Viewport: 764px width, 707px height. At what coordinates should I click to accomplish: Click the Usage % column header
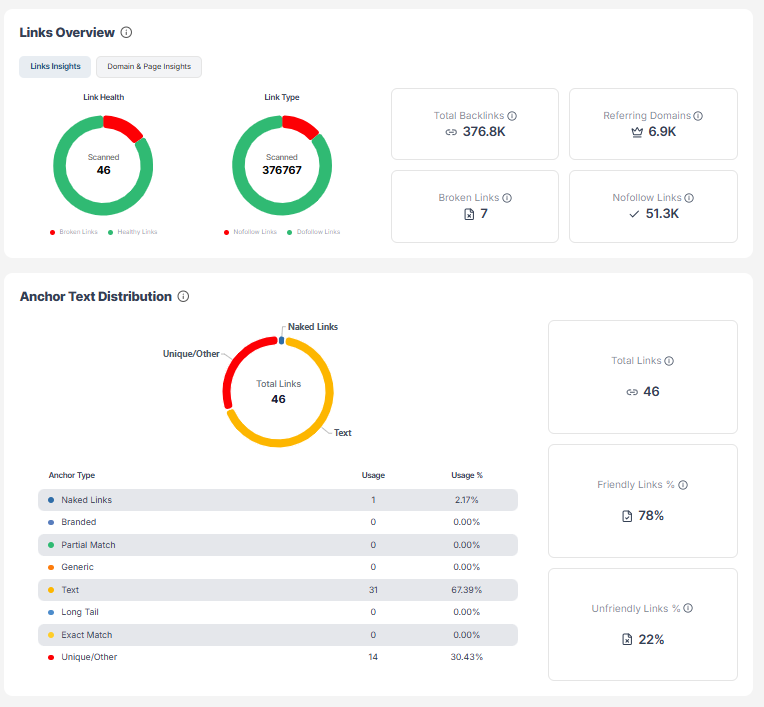(x=467, y=475)
